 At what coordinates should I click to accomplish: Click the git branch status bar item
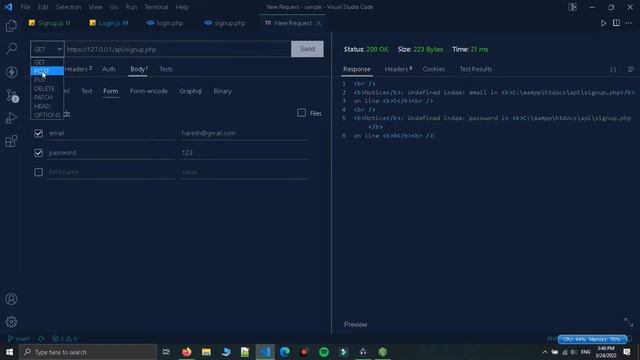coord(19,339)
